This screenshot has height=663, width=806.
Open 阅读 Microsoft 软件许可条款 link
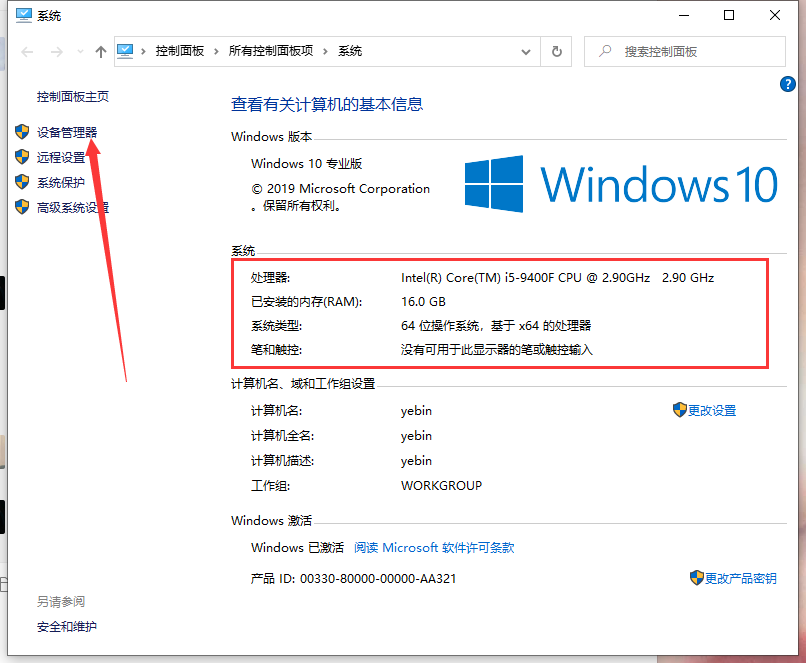[x=434, y=547]
